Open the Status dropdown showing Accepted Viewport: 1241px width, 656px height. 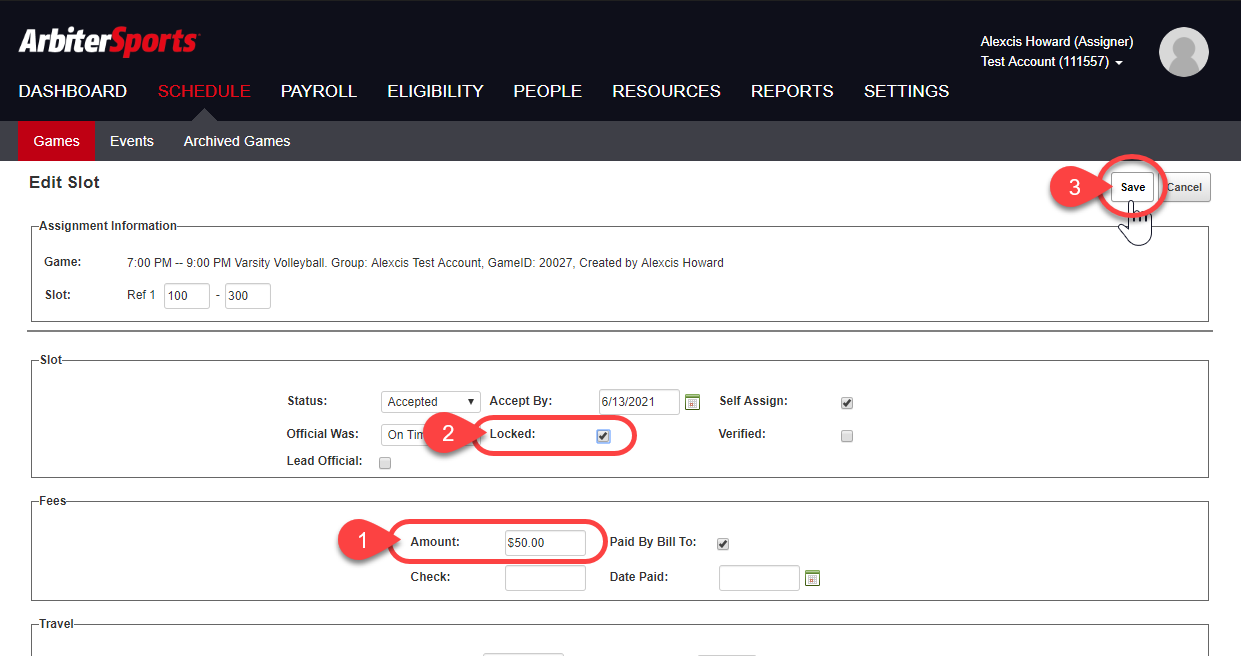click(x=430, y=402)
